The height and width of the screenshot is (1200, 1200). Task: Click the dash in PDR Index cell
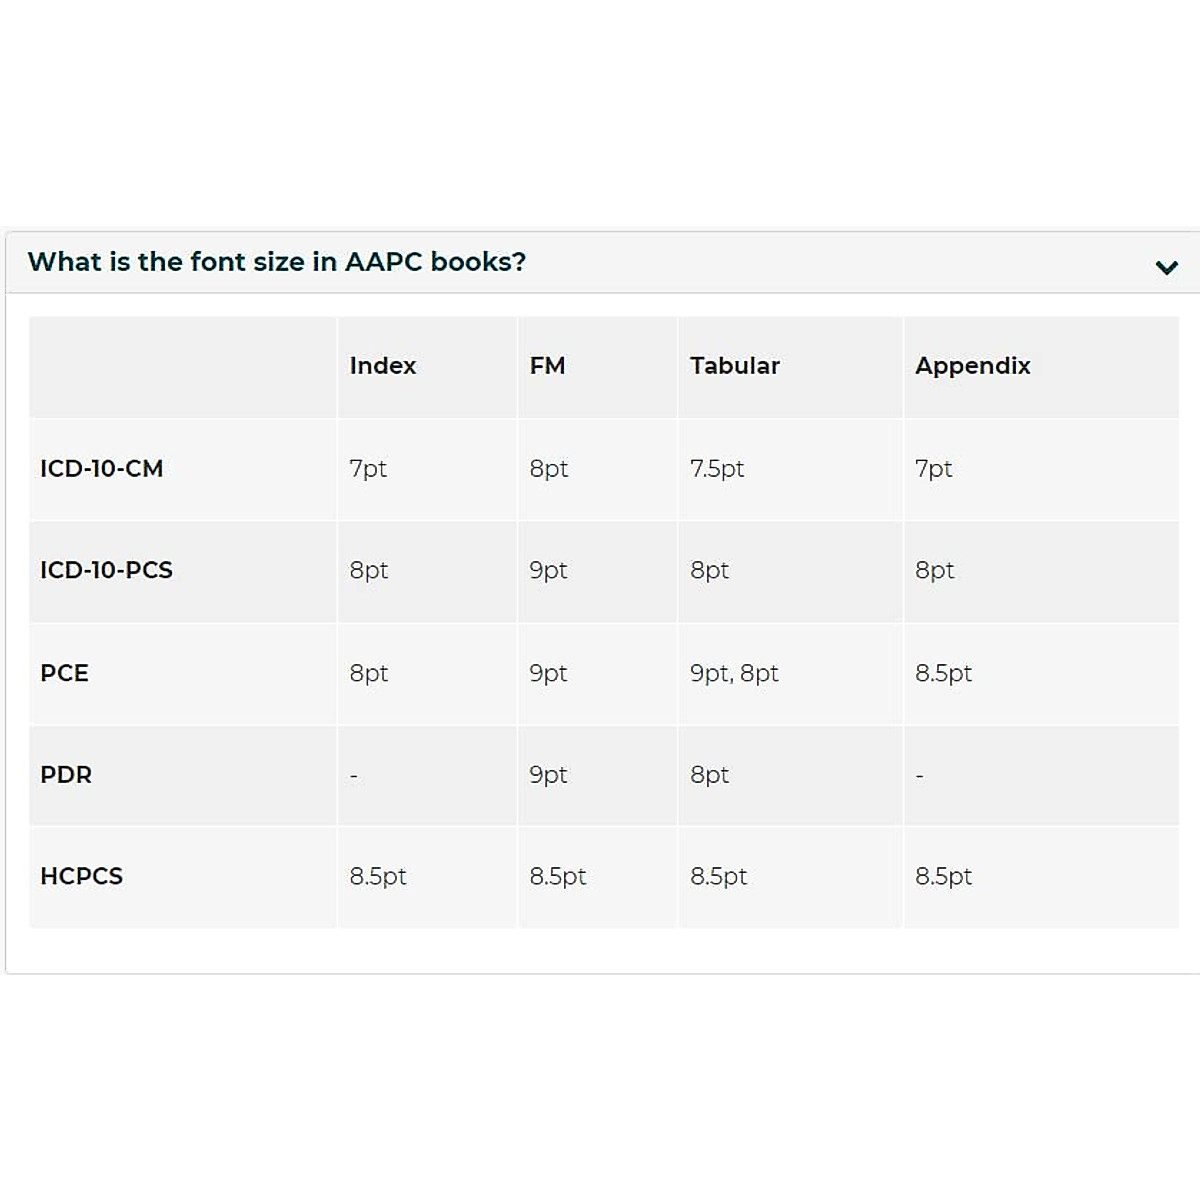(354, 776)
